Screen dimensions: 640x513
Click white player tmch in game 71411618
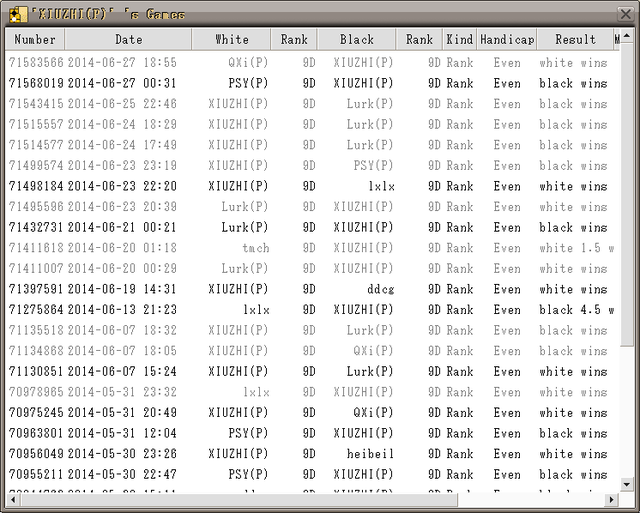[x=256, y=248]
